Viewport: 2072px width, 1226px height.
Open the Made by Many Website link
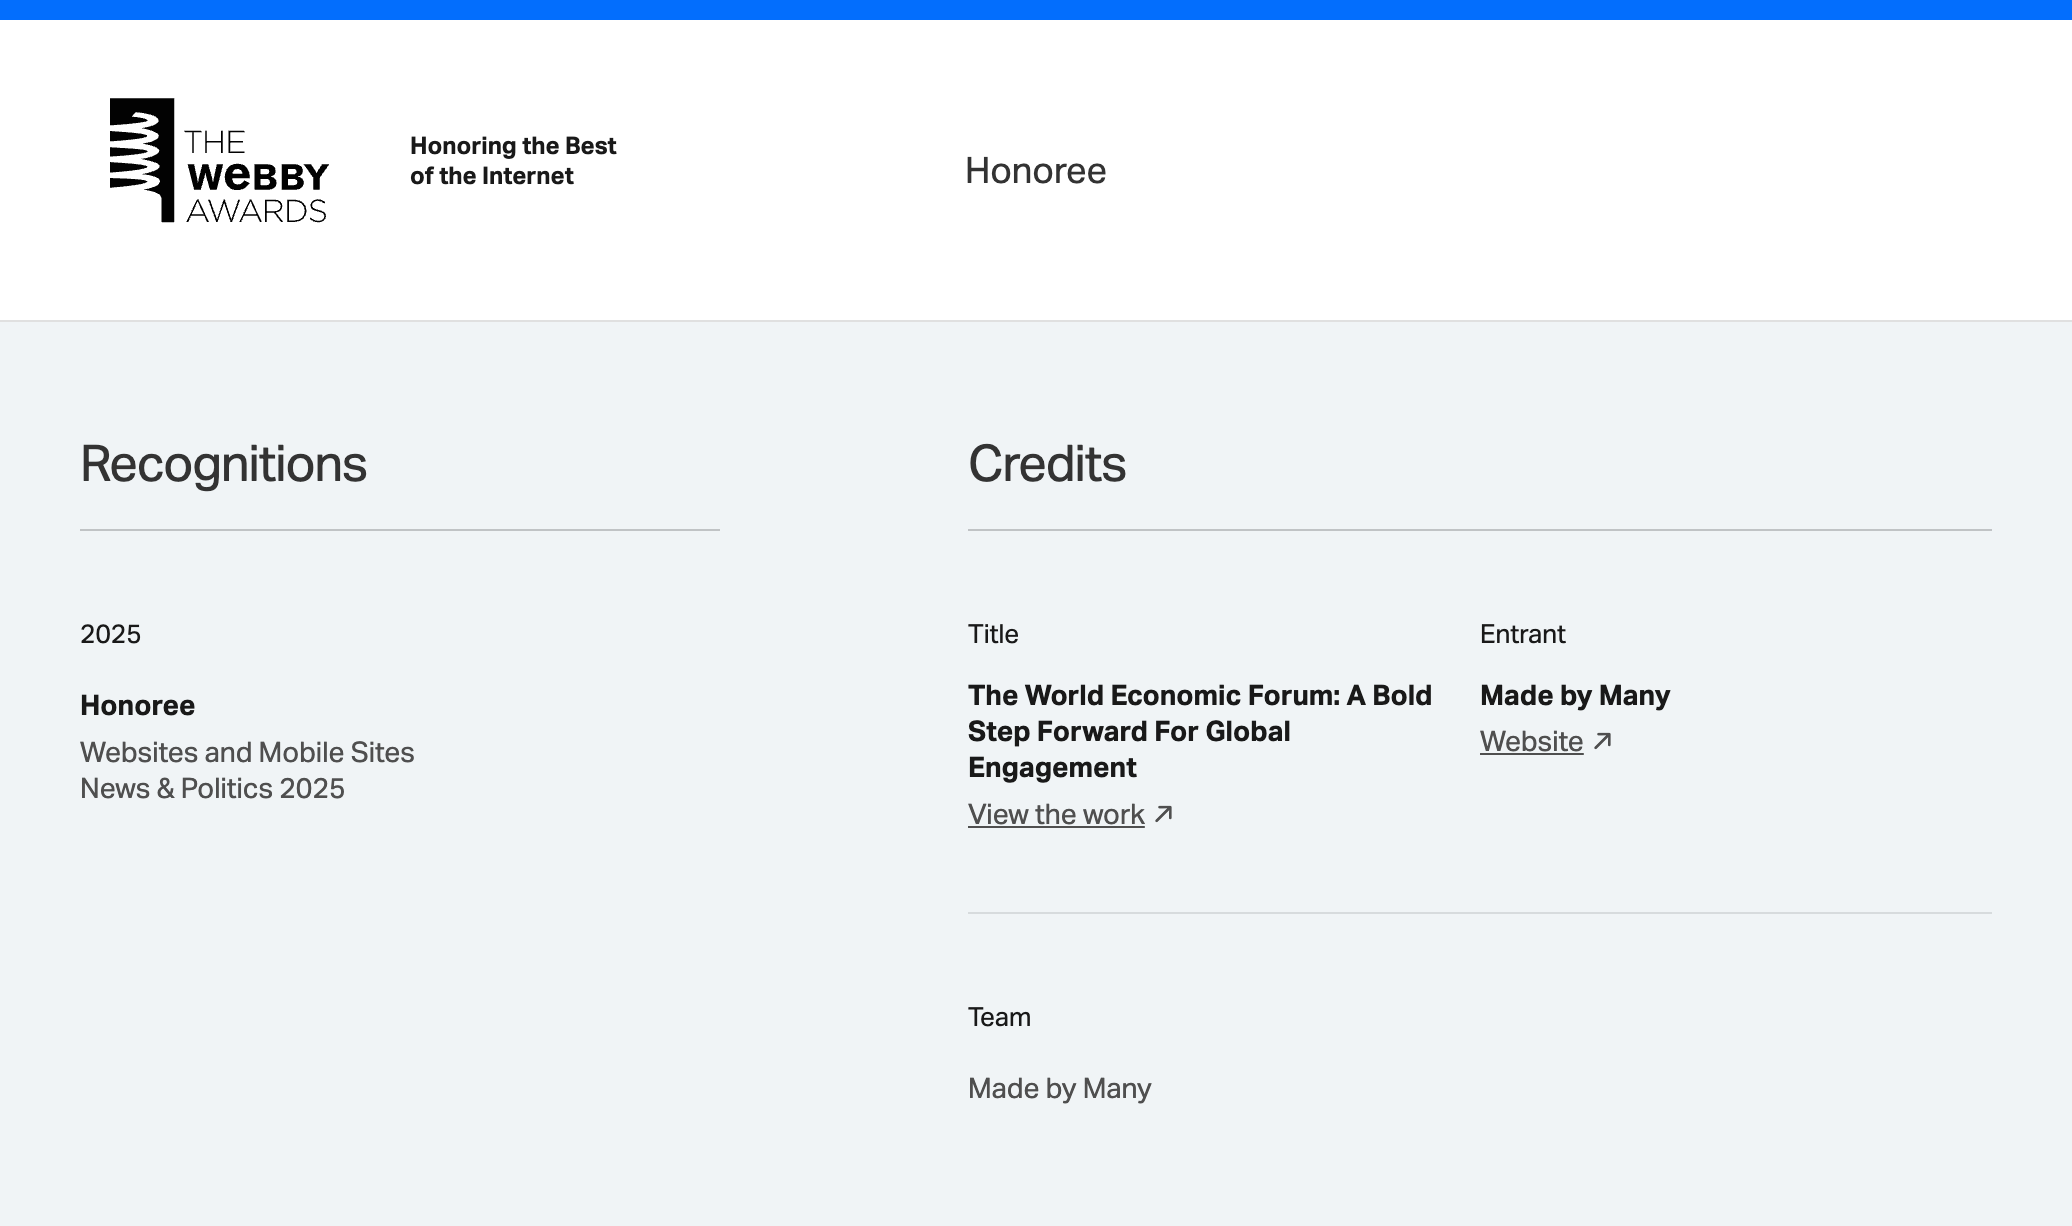(x=1531, y=741)
